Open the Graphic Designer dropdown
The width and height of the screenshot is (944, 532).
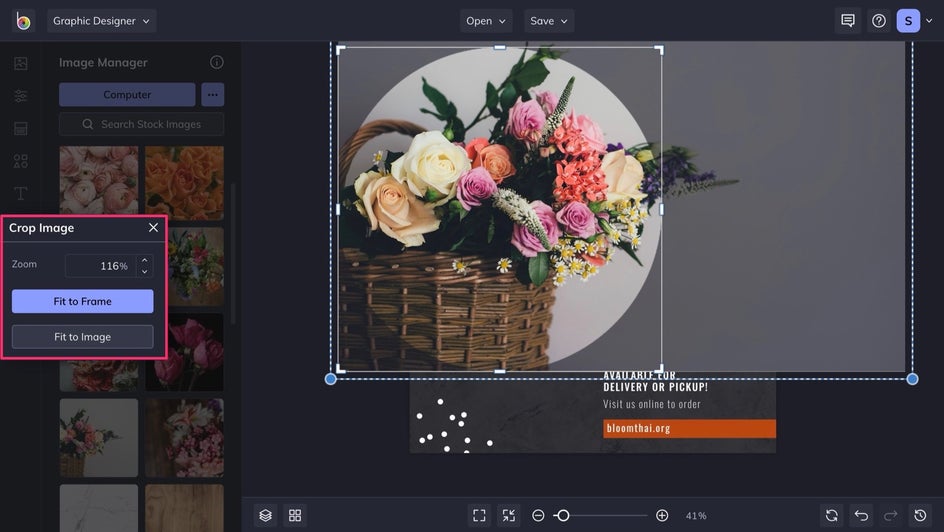coord(101,21)
